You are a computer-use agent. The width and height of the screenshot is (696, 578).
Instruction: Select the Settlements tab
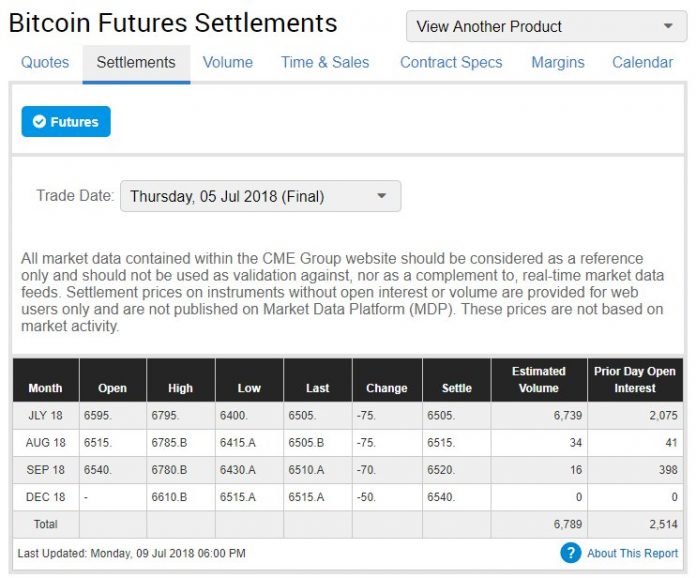pyautogui.click(x=136, y=62)
